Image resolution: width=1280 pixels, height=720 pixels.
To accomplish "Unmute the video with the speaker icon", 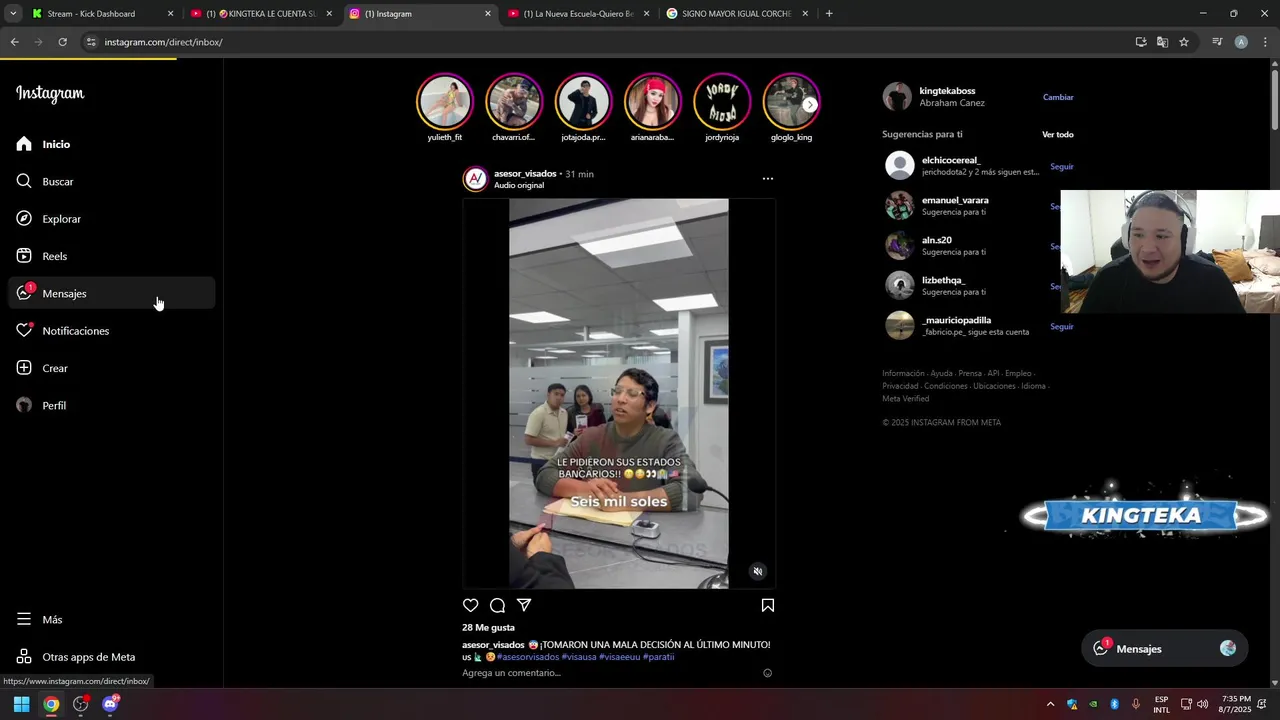I will tap(758, 571).
